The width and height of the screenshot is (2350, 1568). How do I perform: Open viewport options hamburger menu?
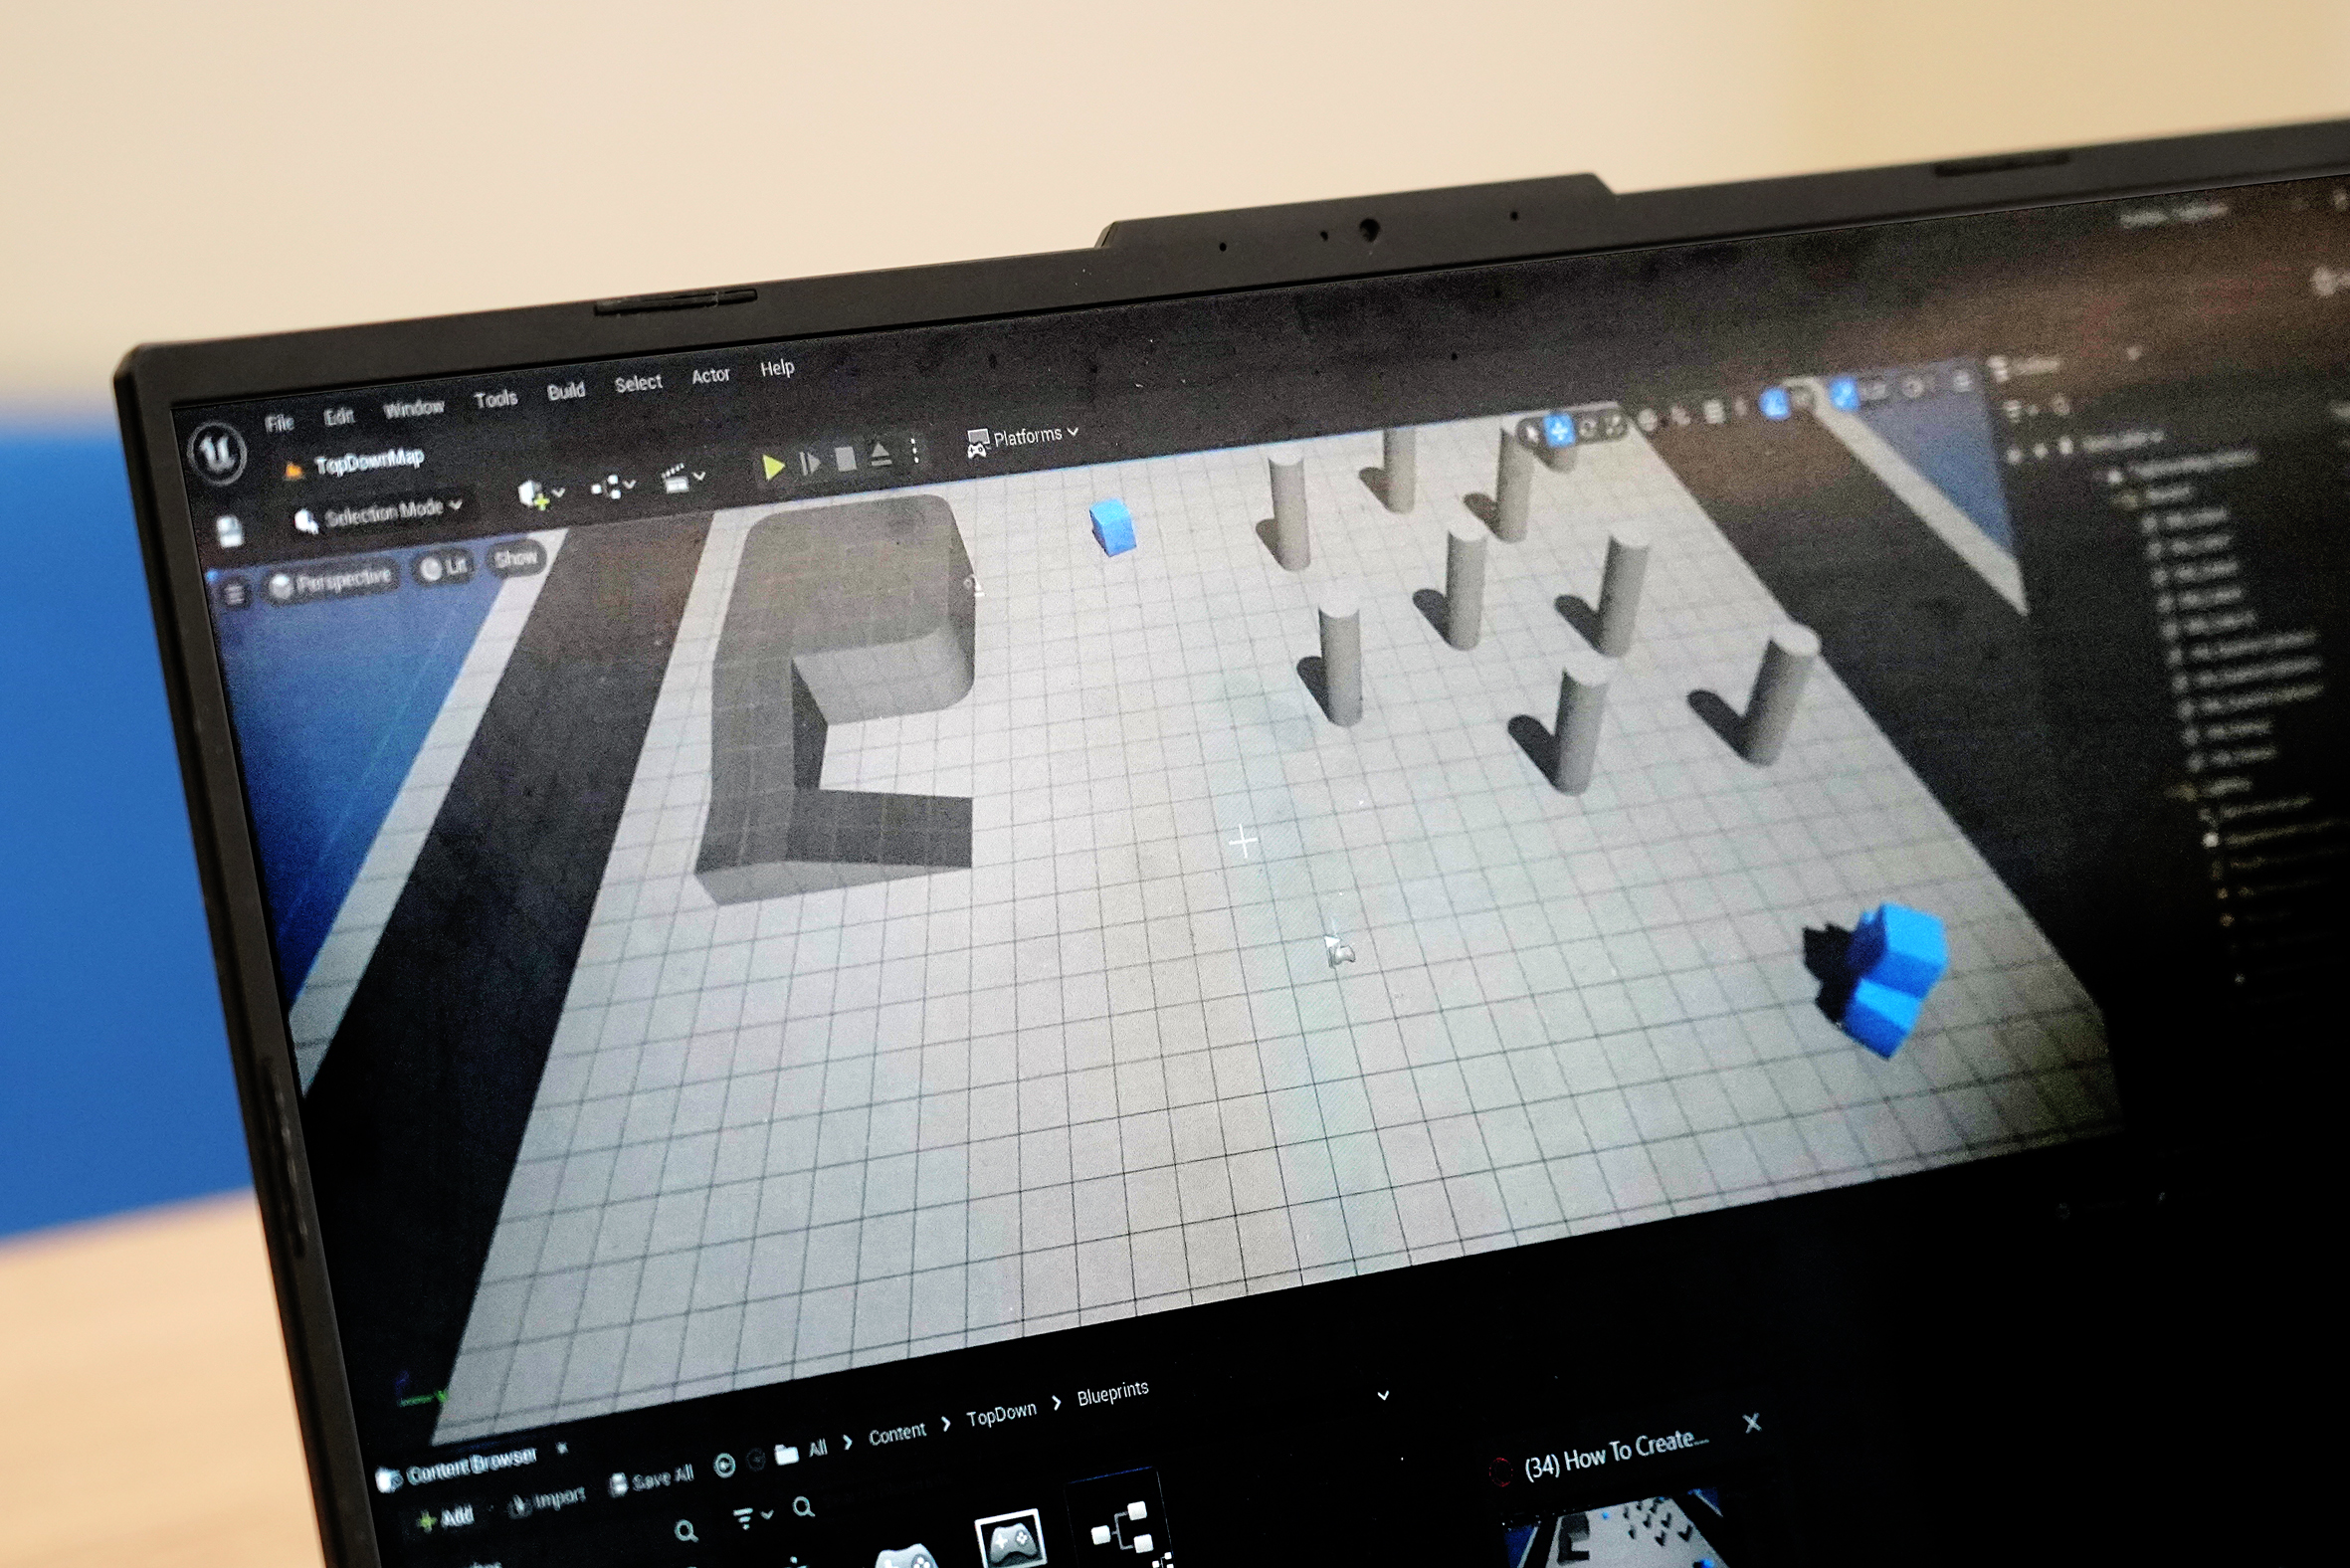235,595
